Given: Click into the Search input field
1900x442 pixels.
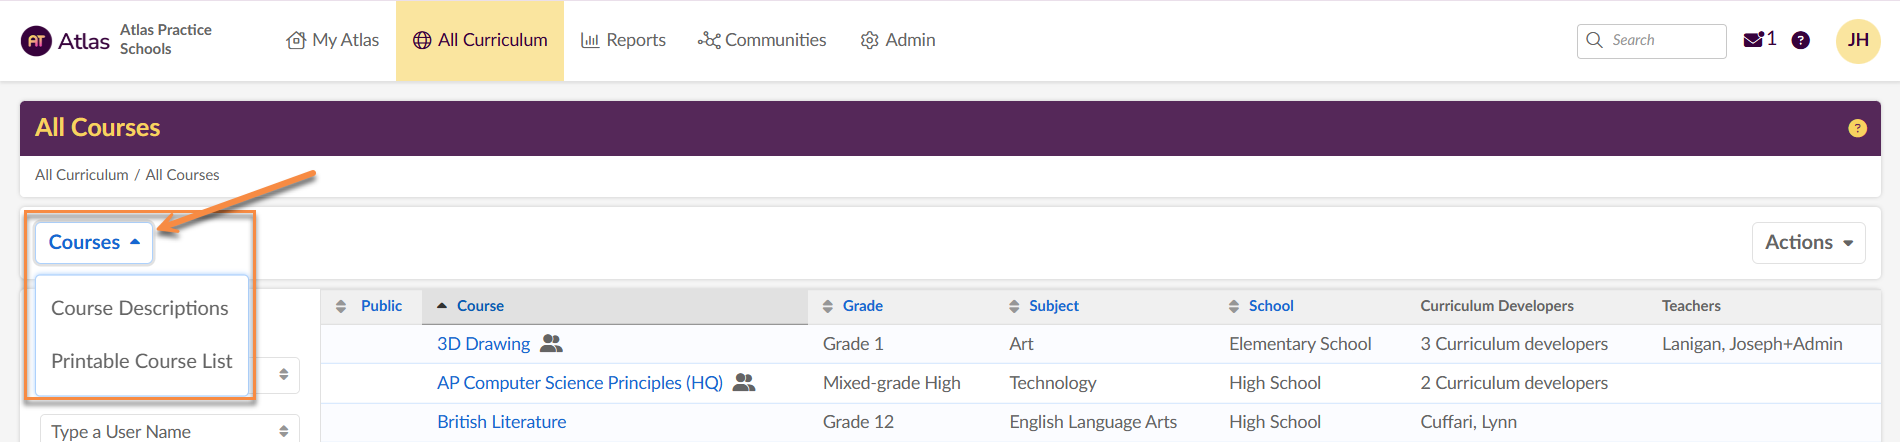Looking at the screenshot, I should [1660, 41].
